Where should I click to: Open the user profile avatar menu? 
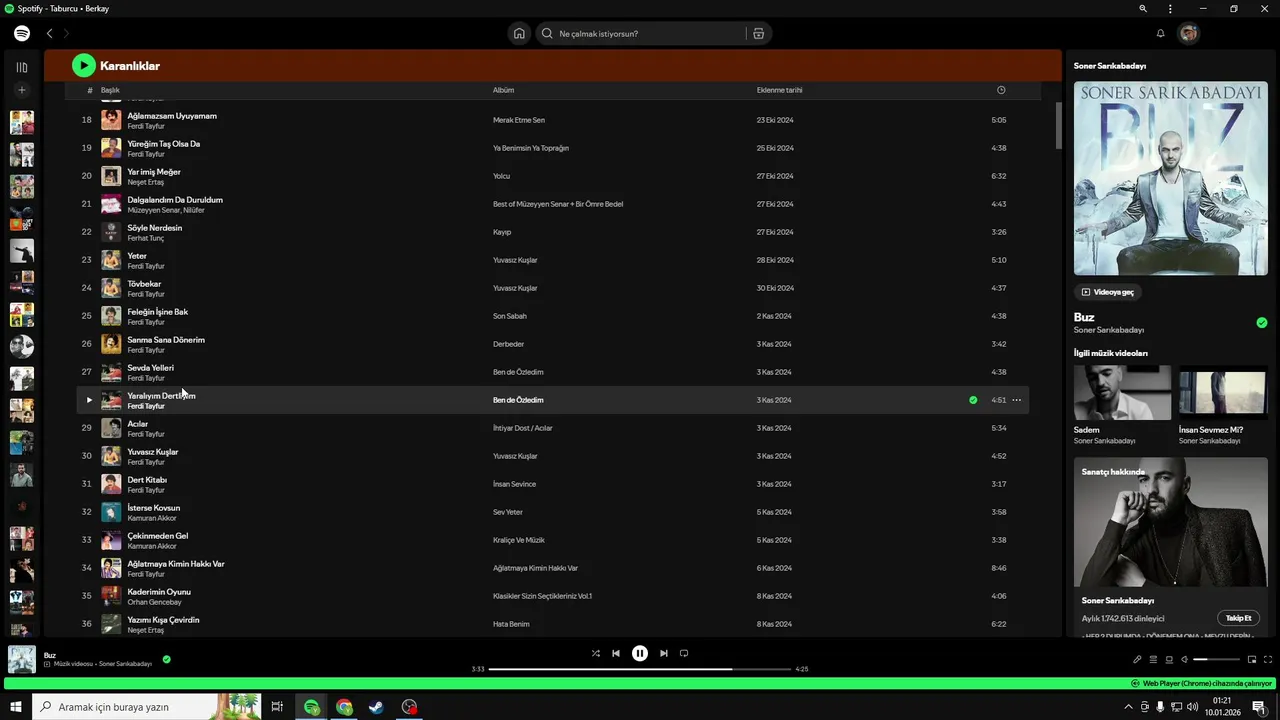click(1188, 33)
